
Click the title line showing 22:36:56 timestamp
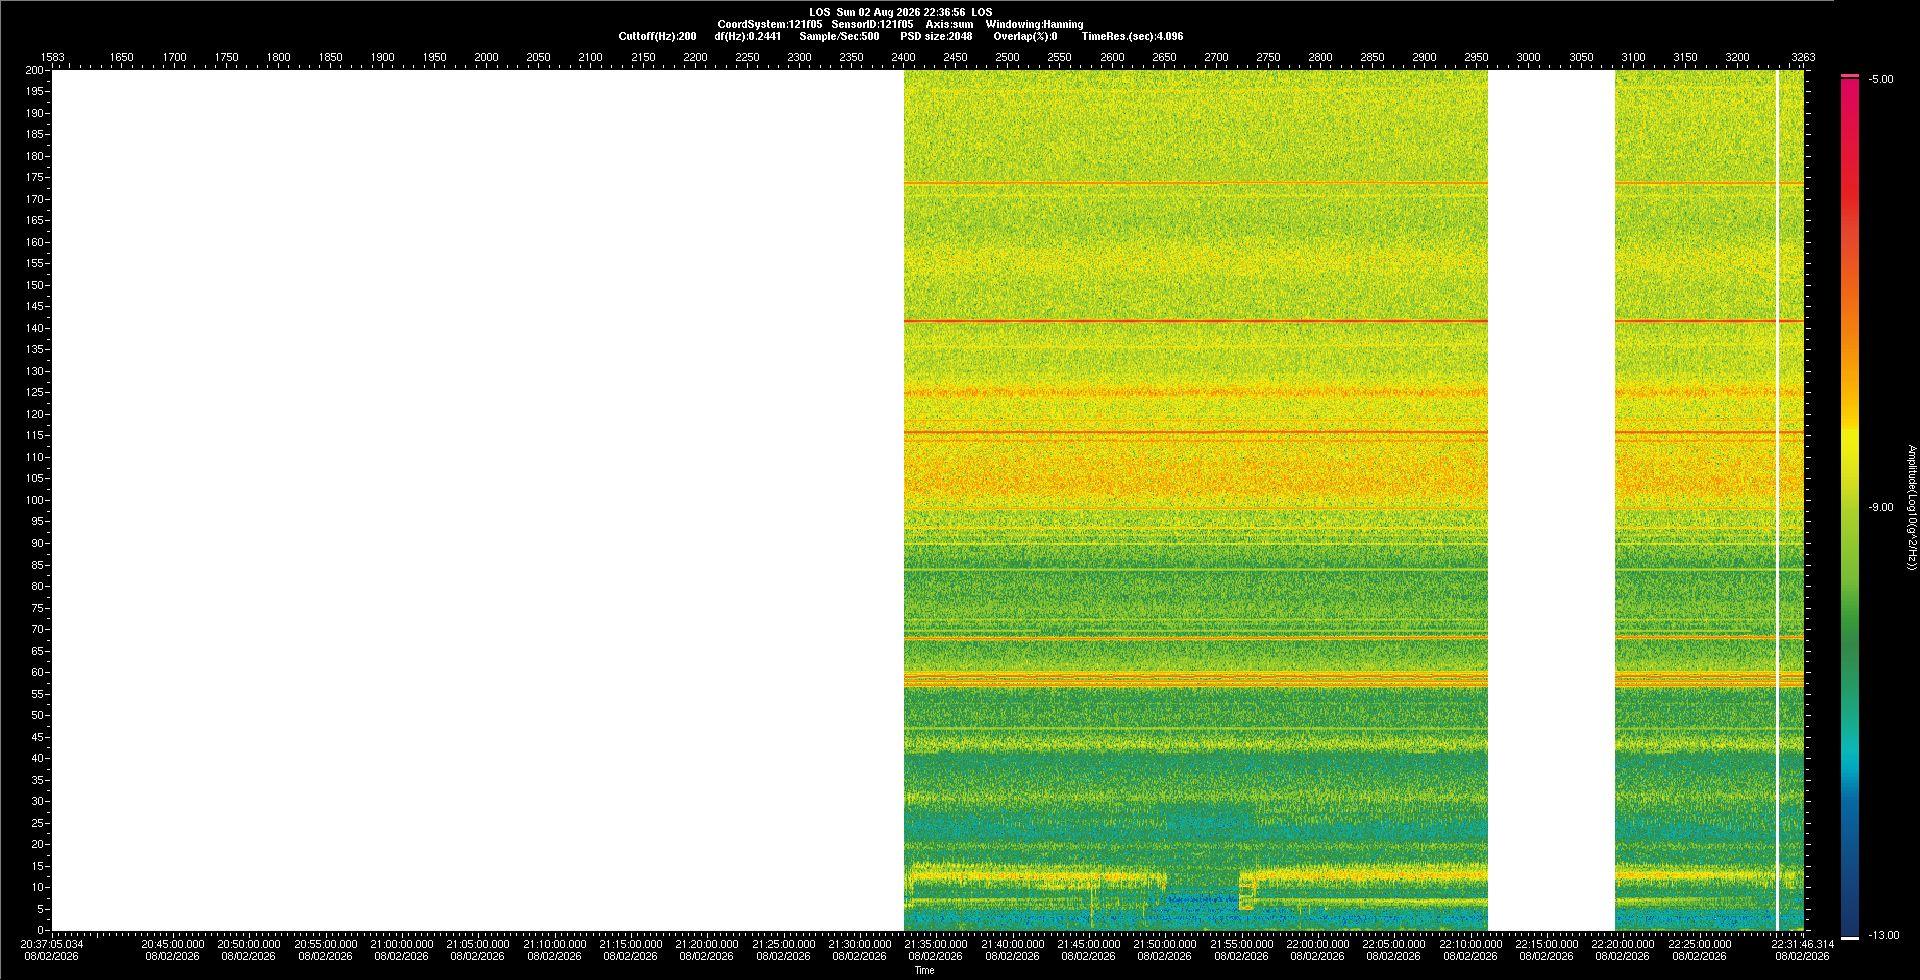[x=901, y=12]
